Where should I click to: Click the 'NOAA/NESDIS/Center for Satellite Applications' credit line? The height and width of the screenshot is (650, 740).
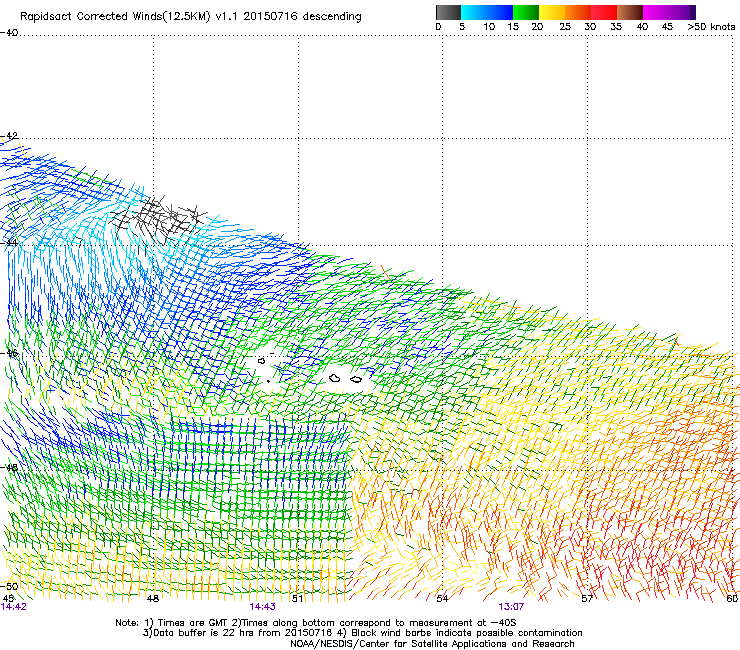[432, 644]
